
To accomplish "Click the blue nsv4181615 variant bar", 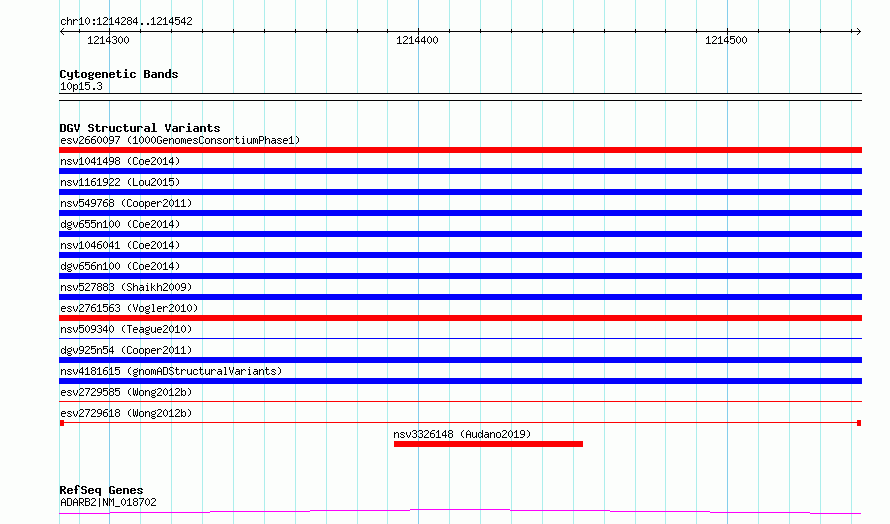I will (460, 381).
